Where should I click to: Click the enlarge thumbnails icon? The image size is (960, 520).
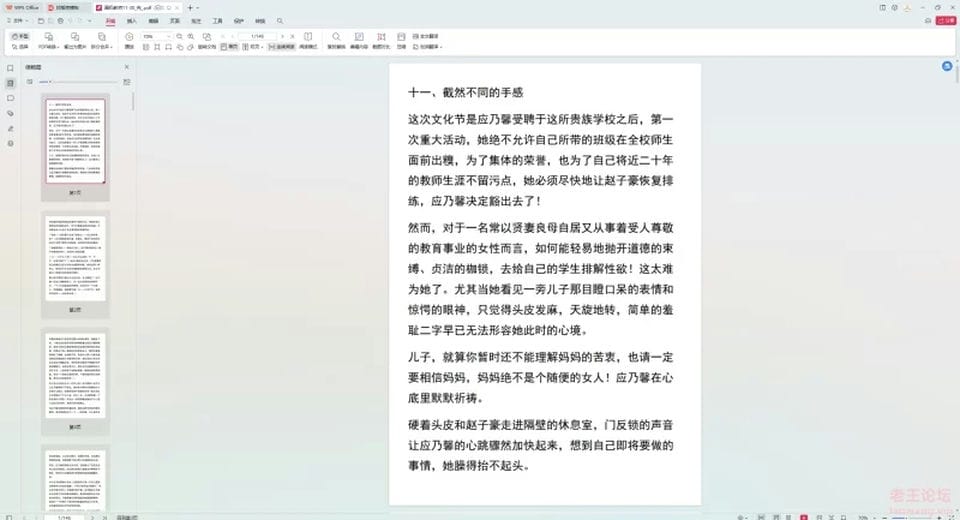point(127,81)
